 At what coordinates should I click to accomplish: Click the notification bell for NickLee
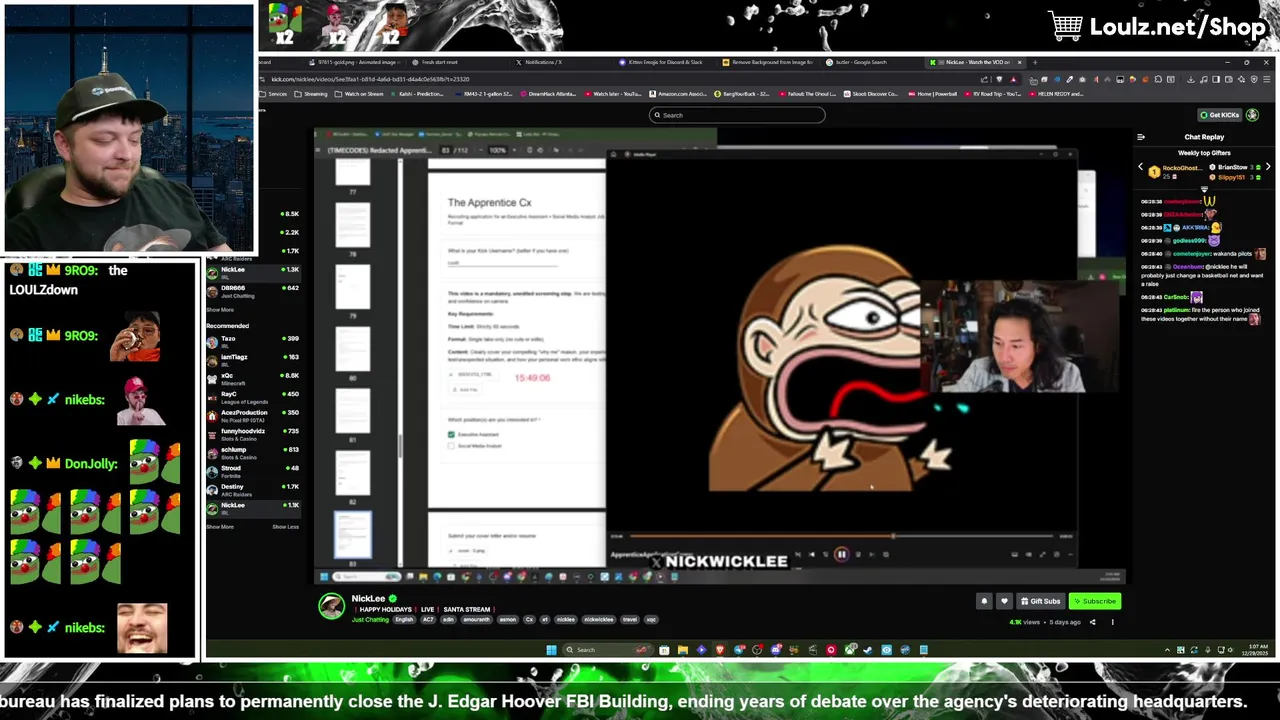click(984, 601)
